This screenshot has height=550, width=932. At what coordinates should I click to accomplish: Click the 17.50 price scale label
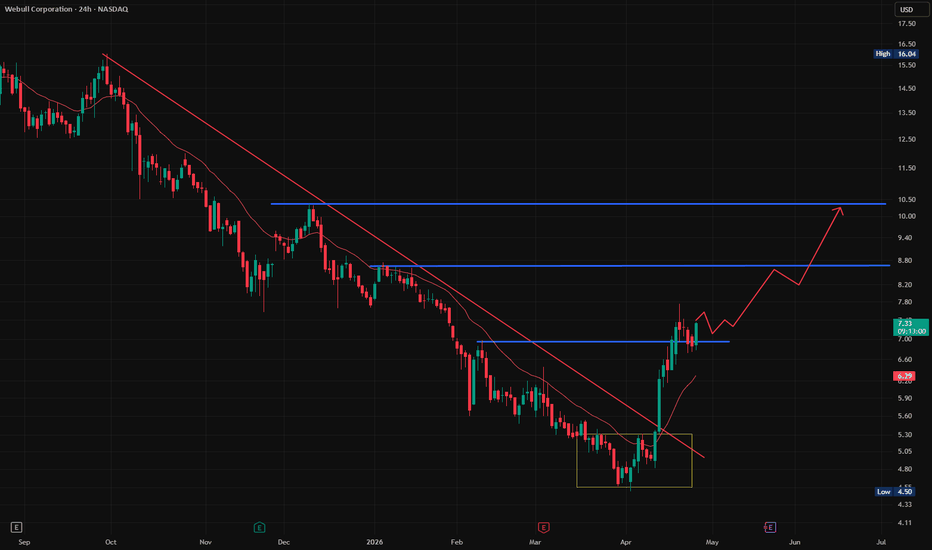tap(906, 24)
